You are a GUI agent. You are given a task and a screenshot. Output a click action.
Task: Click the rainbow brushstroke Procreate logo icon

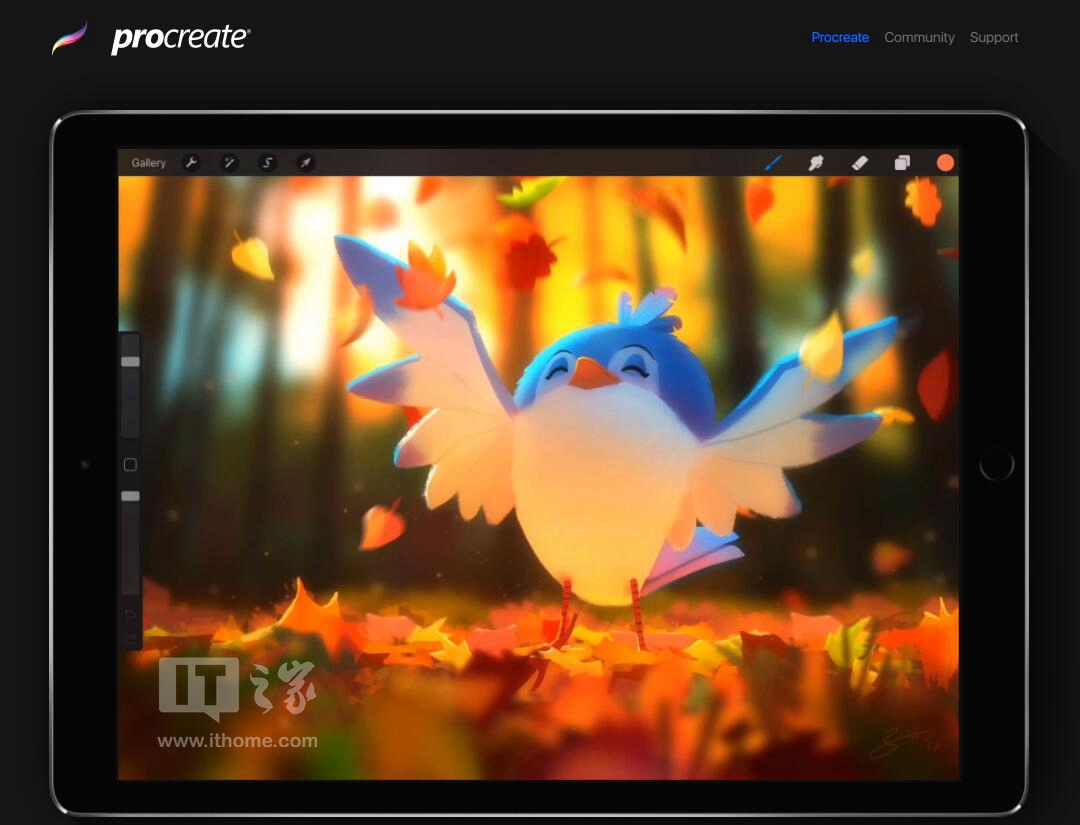tap(70, 38)
